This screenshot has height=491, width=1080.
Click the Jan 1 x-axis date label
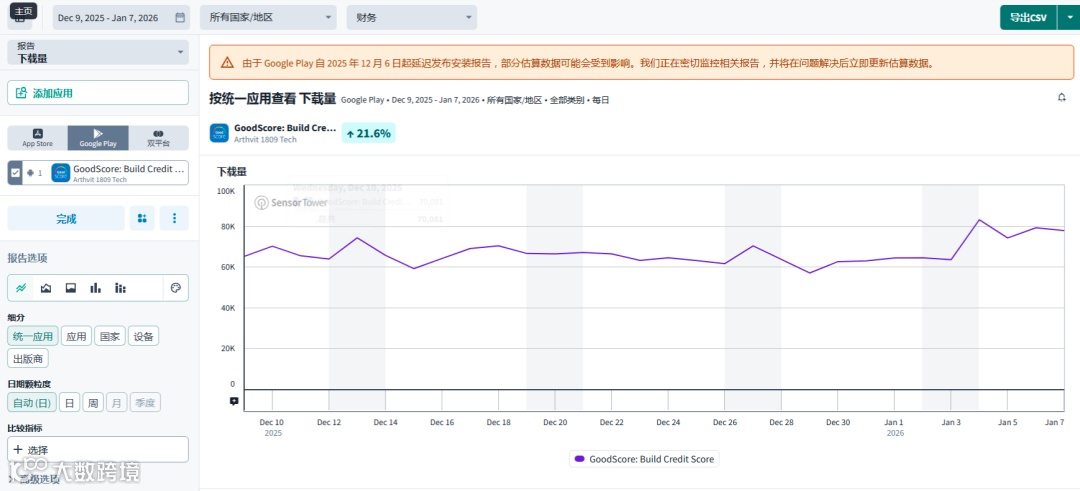(894, 422)
